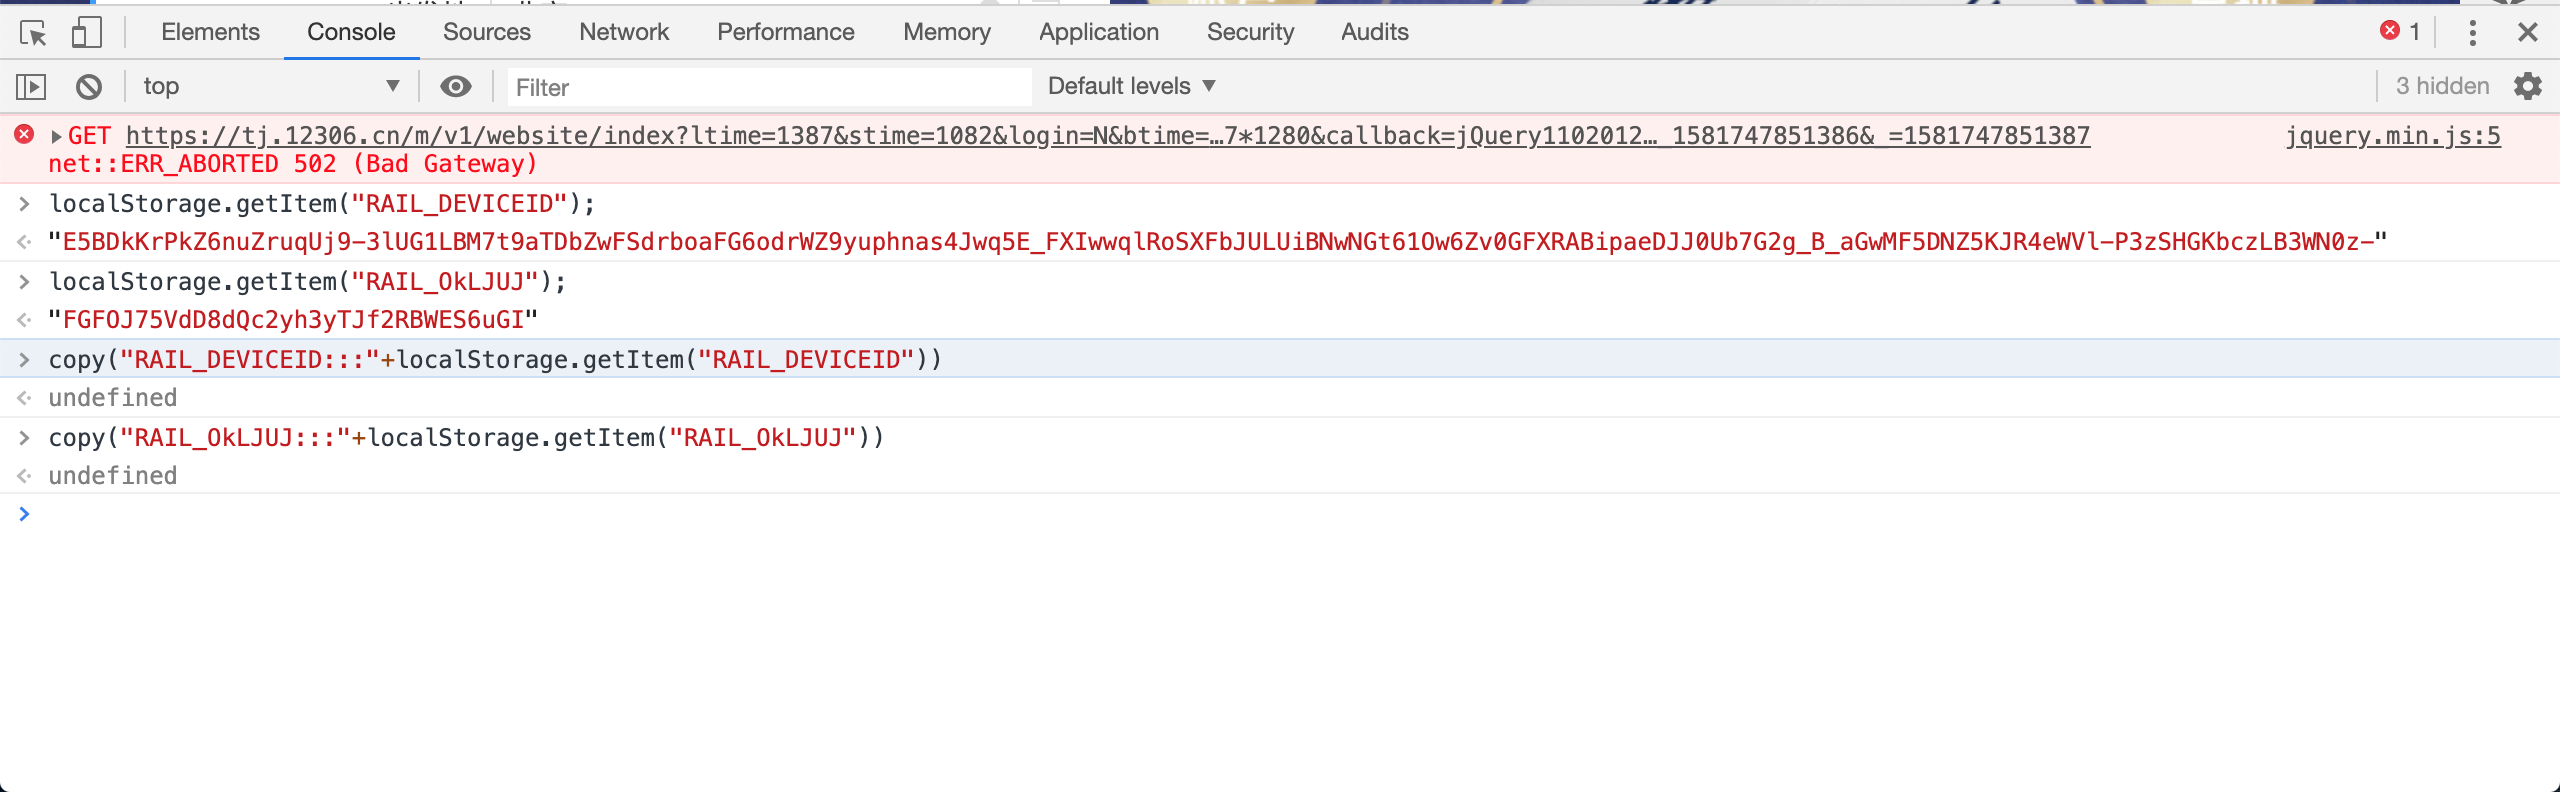
Task: Switch to the Elements tab
Action: point(210,33)
